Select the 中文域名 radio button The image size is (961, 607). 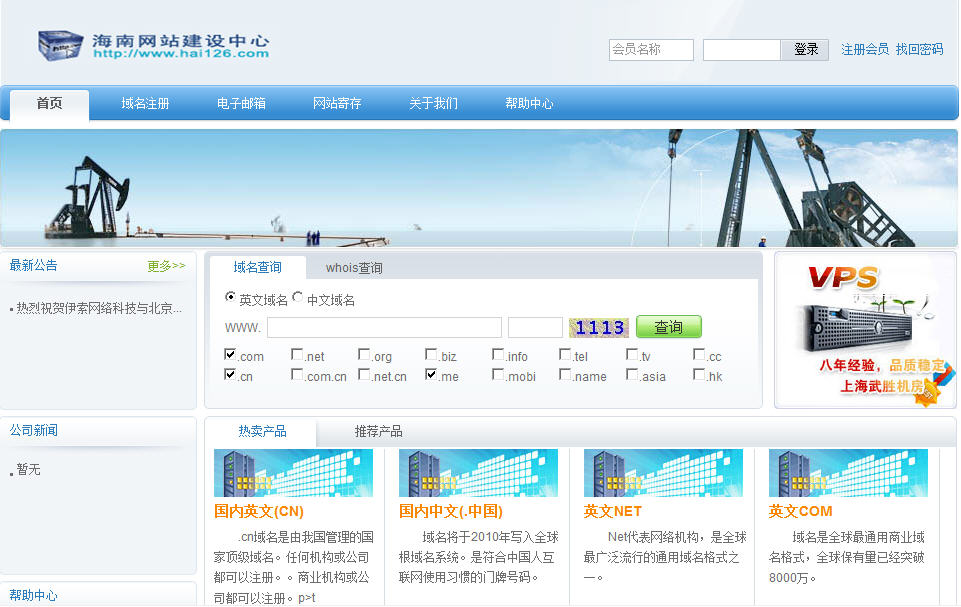298,298
